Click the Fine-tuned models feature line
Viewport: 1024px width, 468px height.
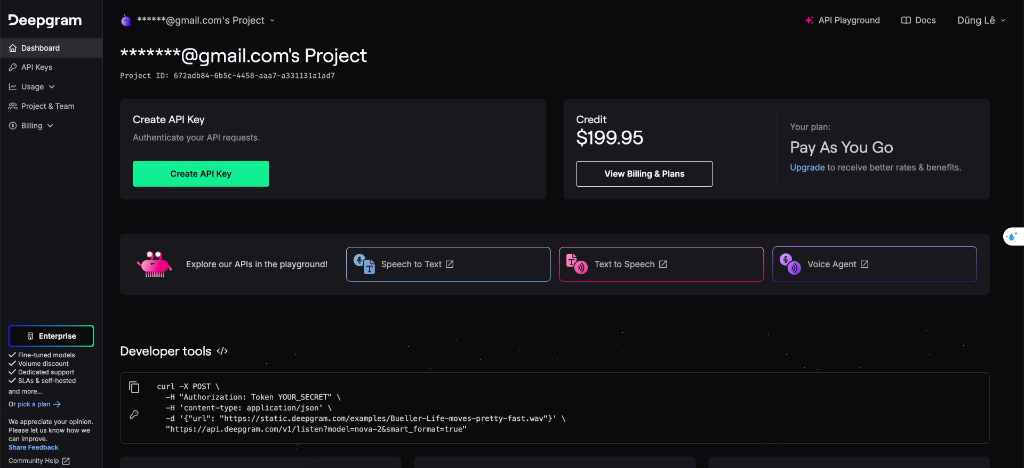(42, 355)
